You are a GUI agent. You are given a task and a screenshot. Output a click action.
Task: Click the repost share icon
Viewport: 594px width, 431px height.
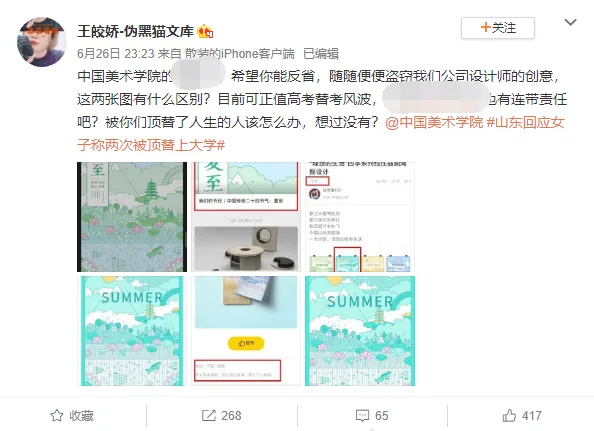point(208,415)
